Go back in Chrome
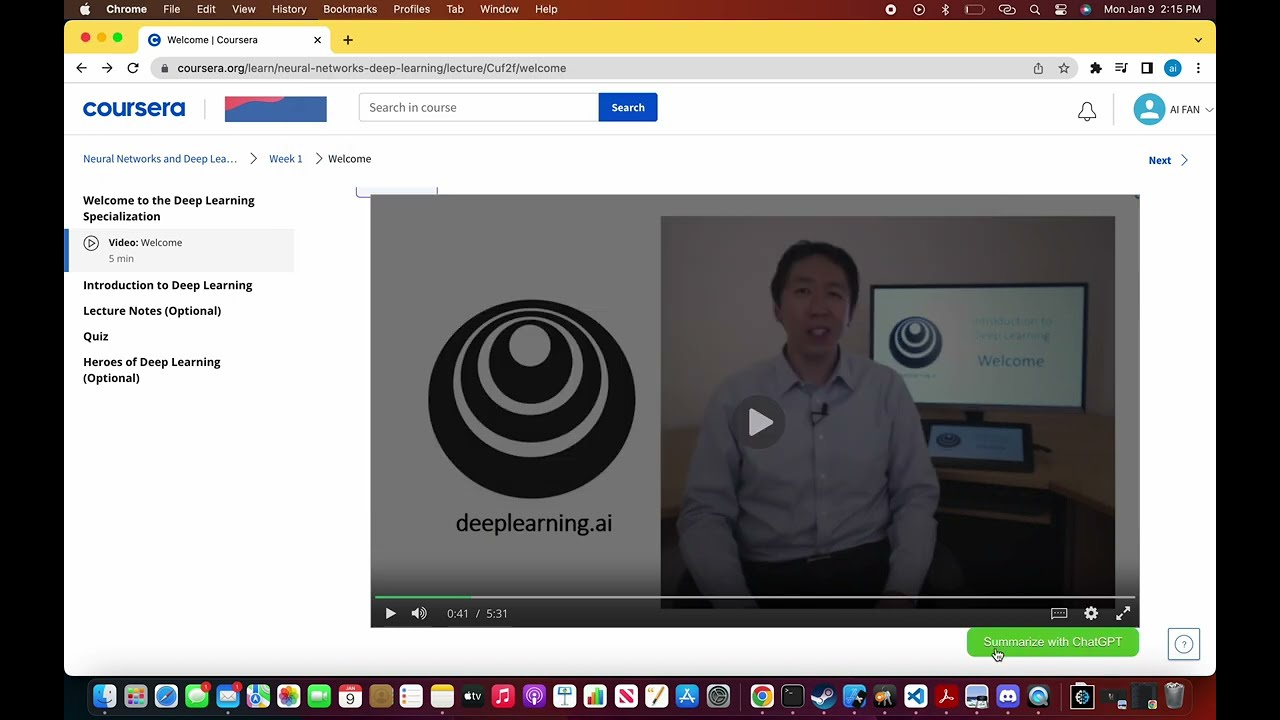This screenshot has width=1280, height=720. (x=82, y=68)
